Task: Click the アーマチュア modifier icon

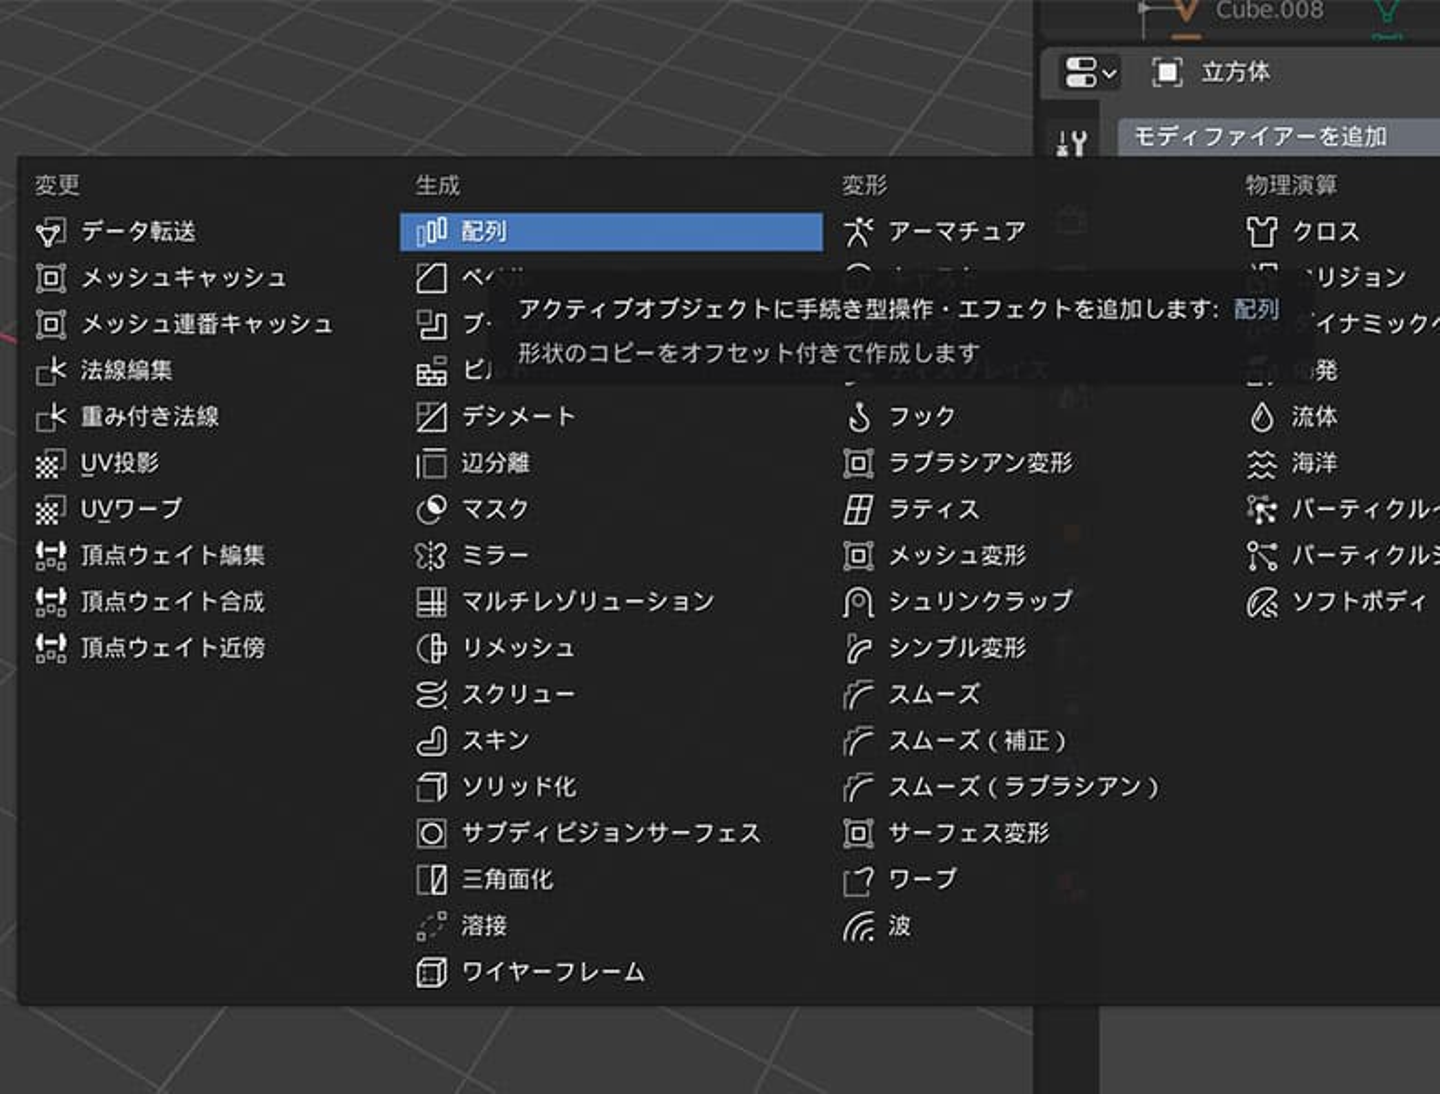Action: [x=858, y=232]
